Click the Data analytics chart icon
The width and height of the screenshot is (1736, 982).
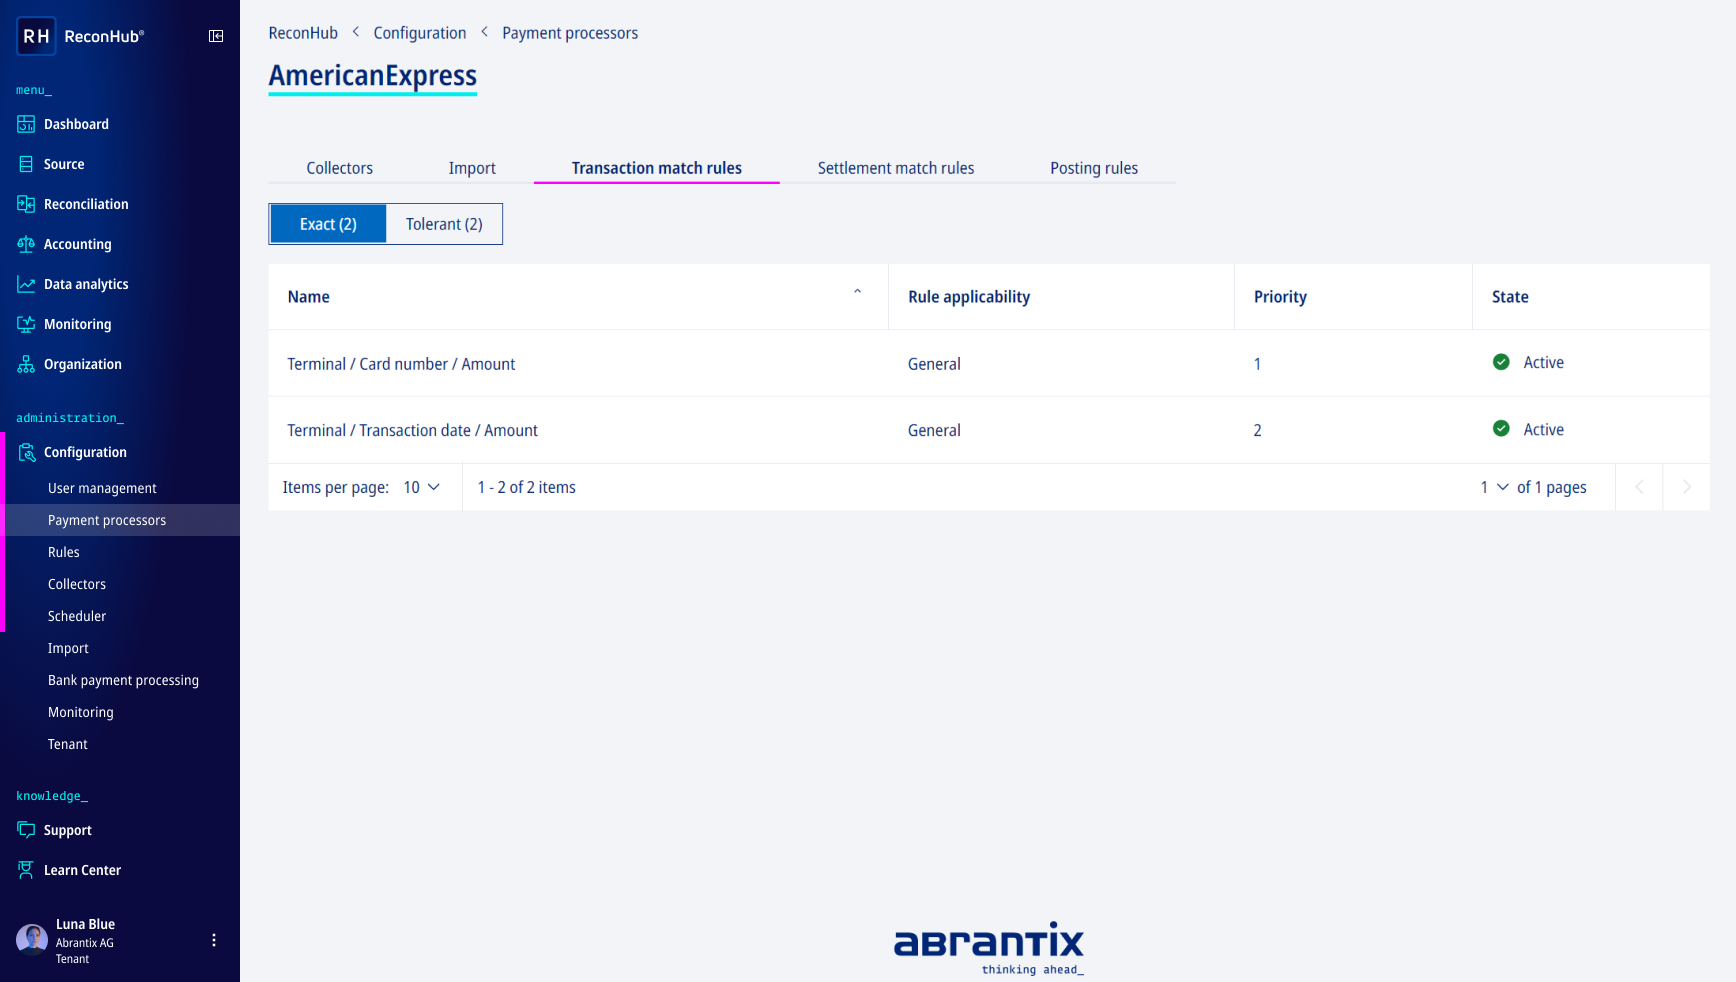click(26, 284)
